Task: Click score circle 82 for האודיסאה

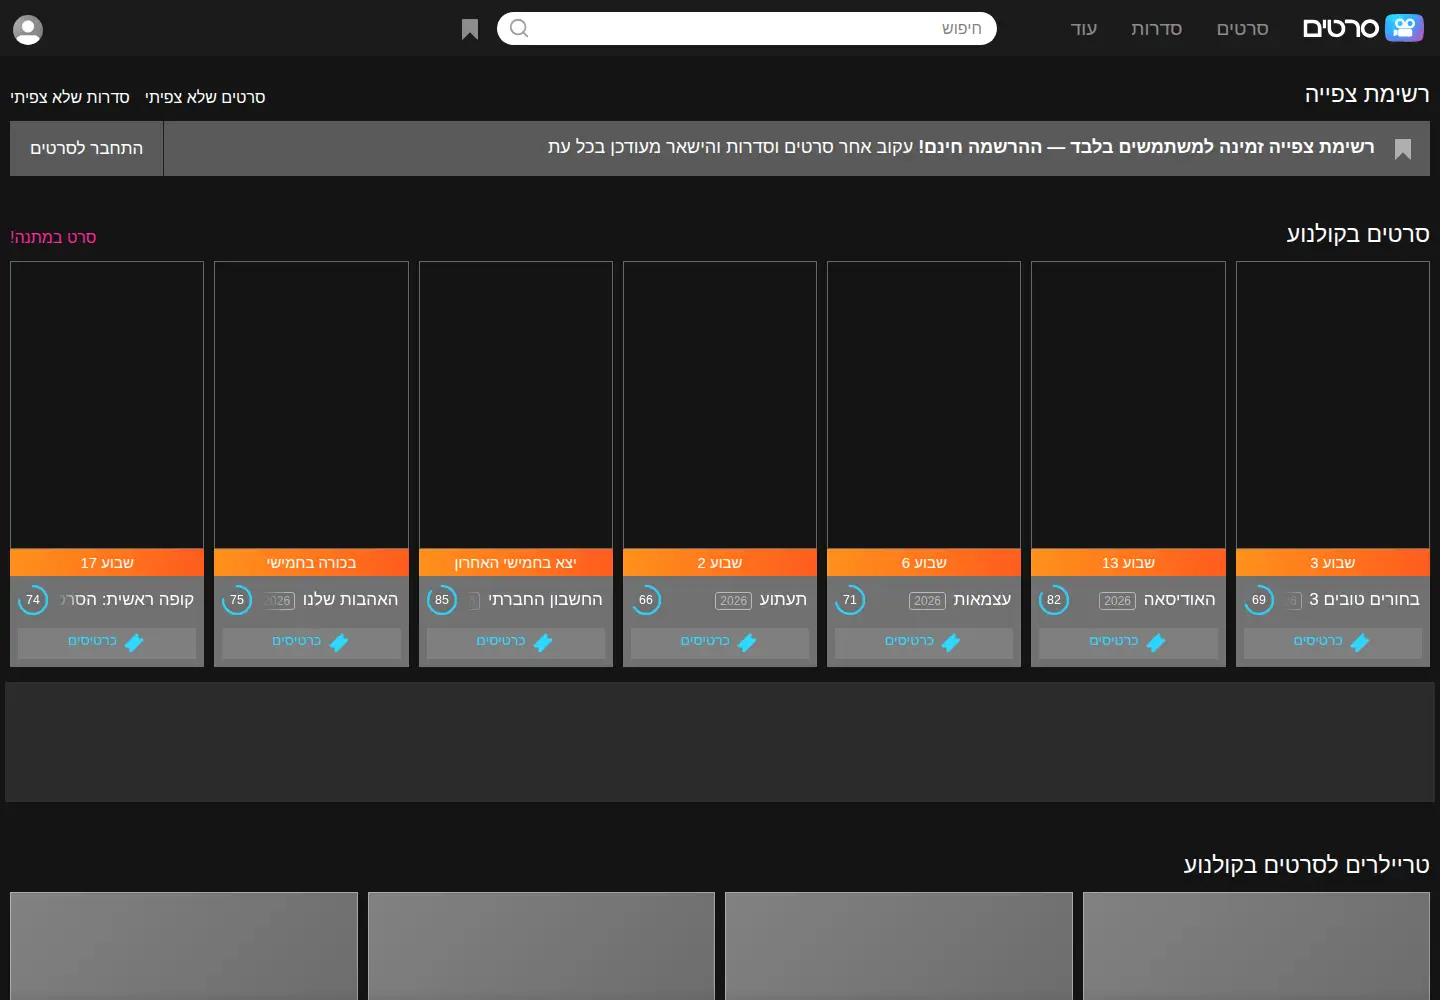Action: 1054,600
